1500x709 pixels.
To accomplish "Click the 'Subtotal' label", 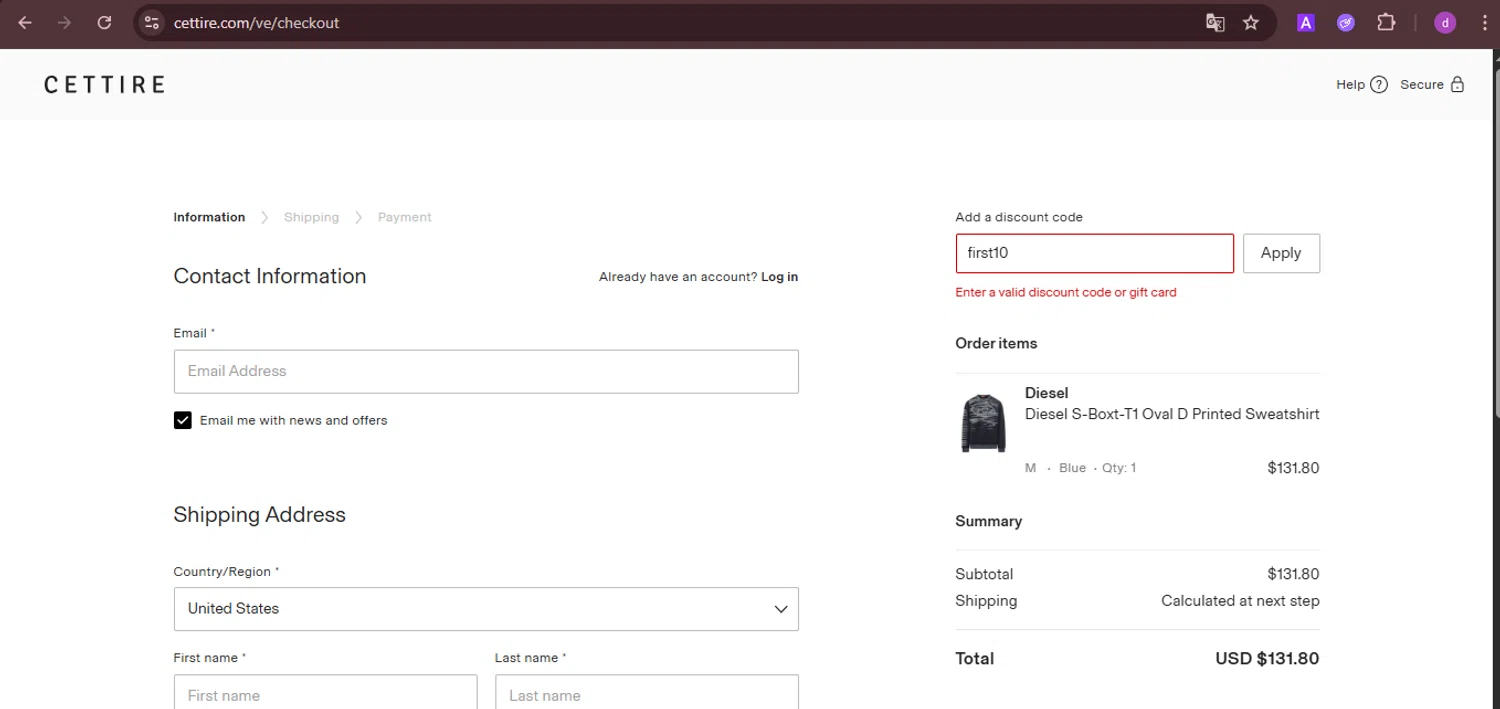I will [x=984, y=574].
